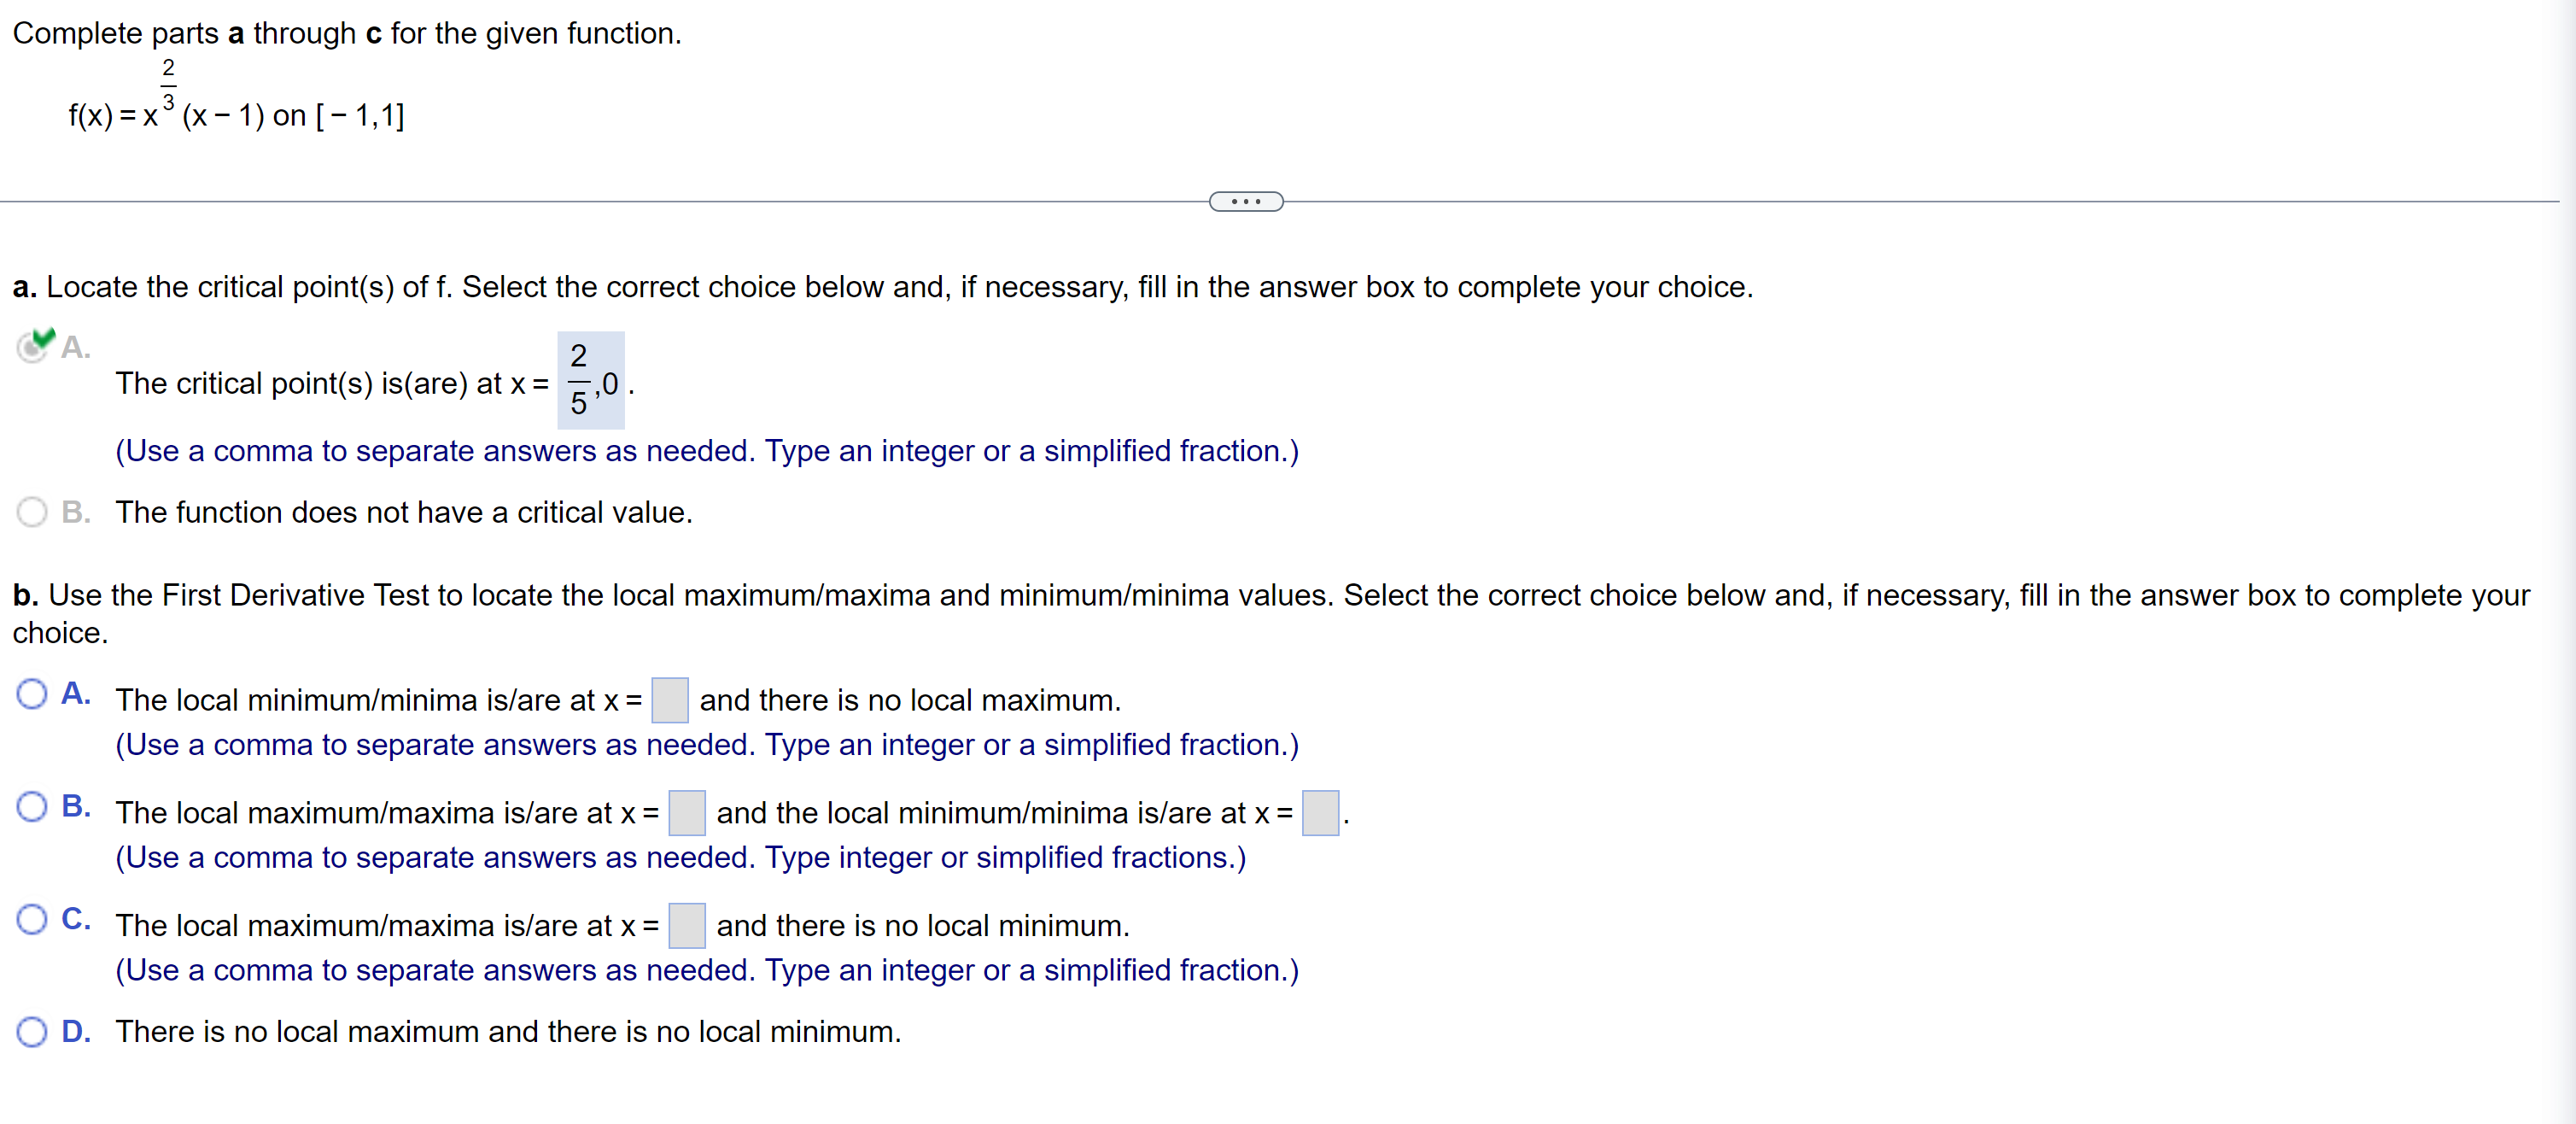Image resolution: width=2576 pixels, height=1124 pixels.
Task: Click the blue comma-separation hint under part a
Action: pyautogui.click(x=706, y=451)
